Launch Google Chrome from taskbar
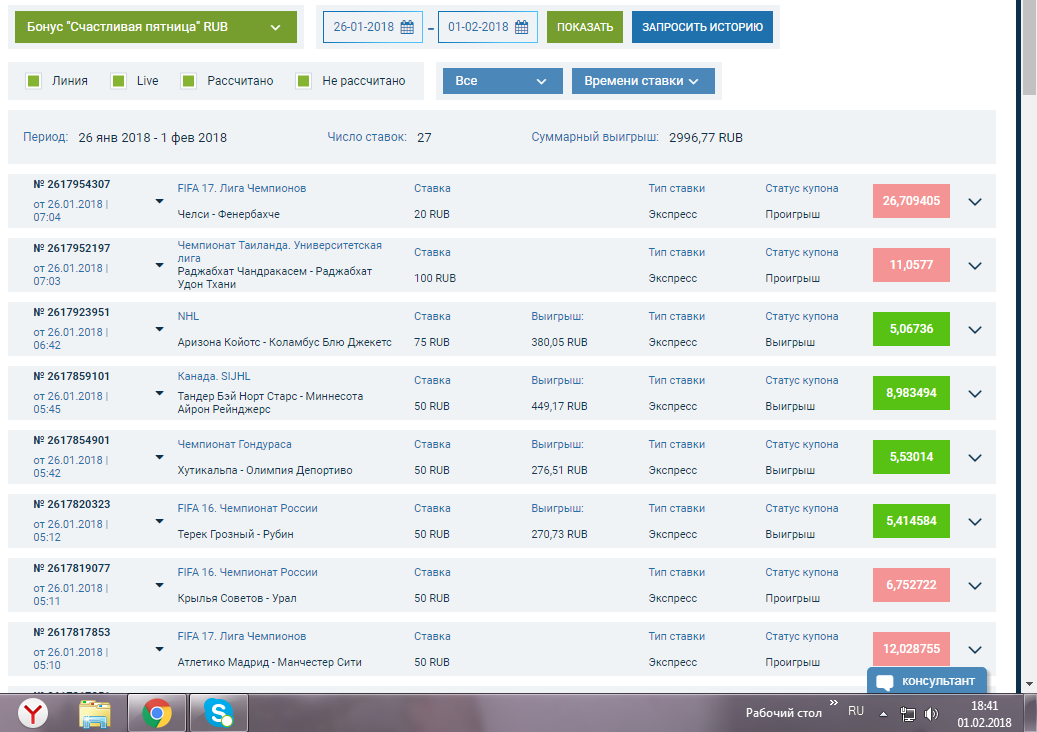 pos(156,713)
